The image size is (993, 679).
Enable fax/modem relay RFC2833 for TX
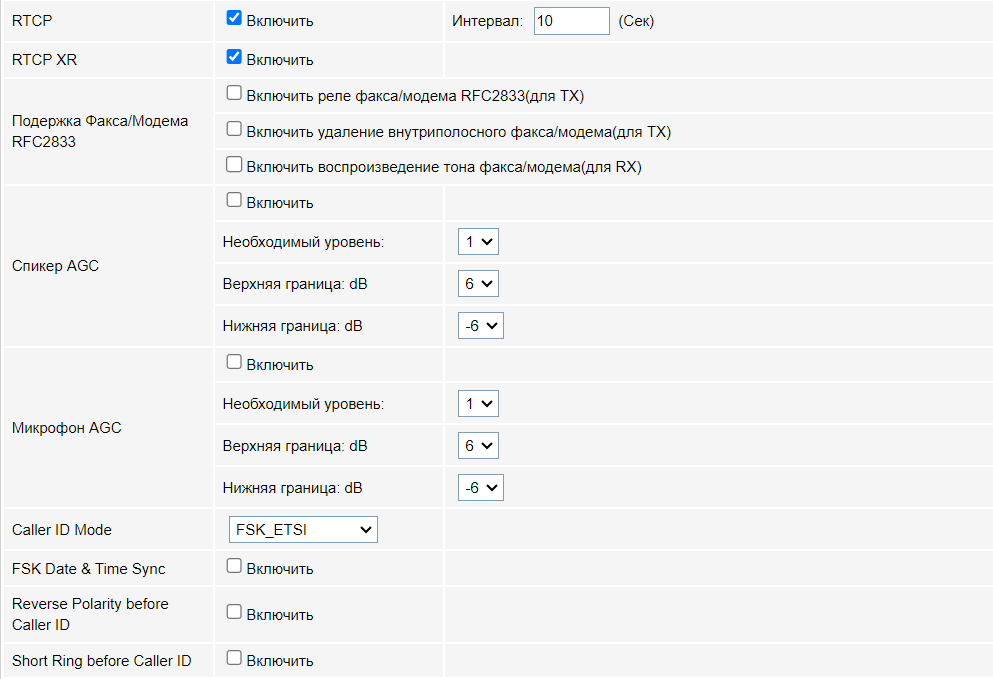235,94
